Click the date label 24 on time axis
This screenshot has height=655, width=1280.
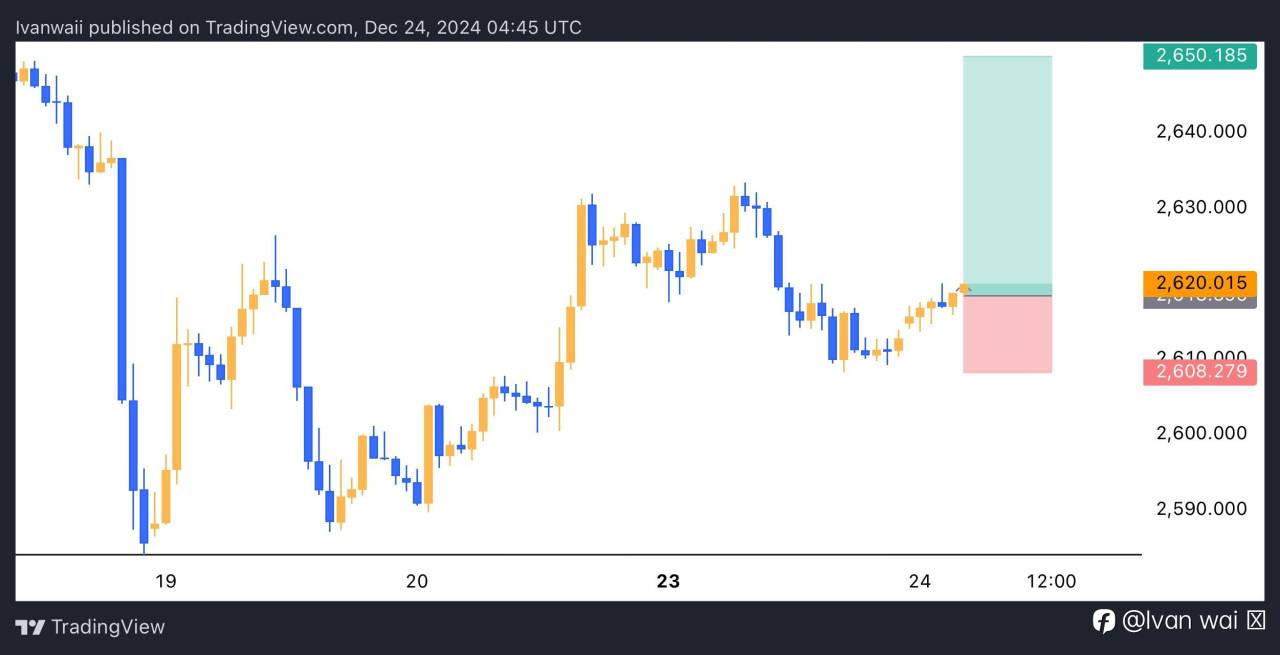919,581
